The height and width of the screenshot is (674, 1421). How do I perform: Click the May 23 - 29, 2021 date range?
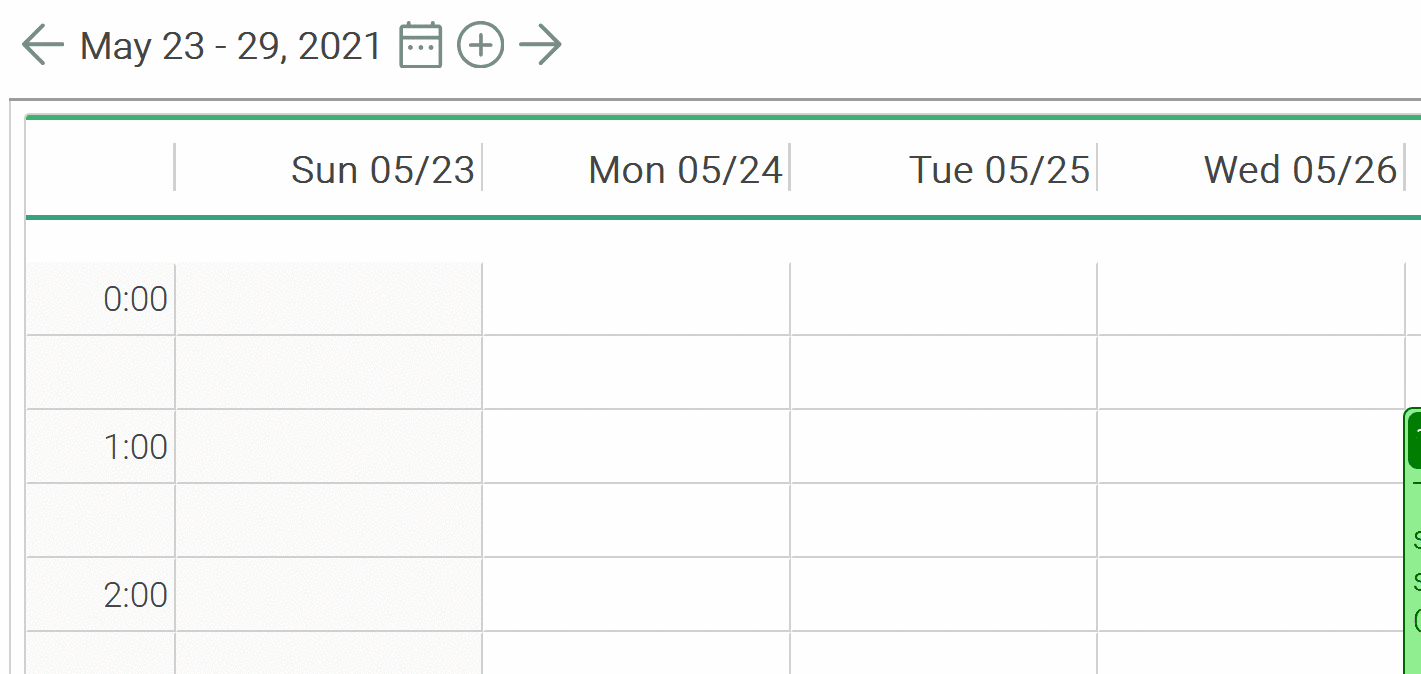pyautogui.click(x=231, y=46)
